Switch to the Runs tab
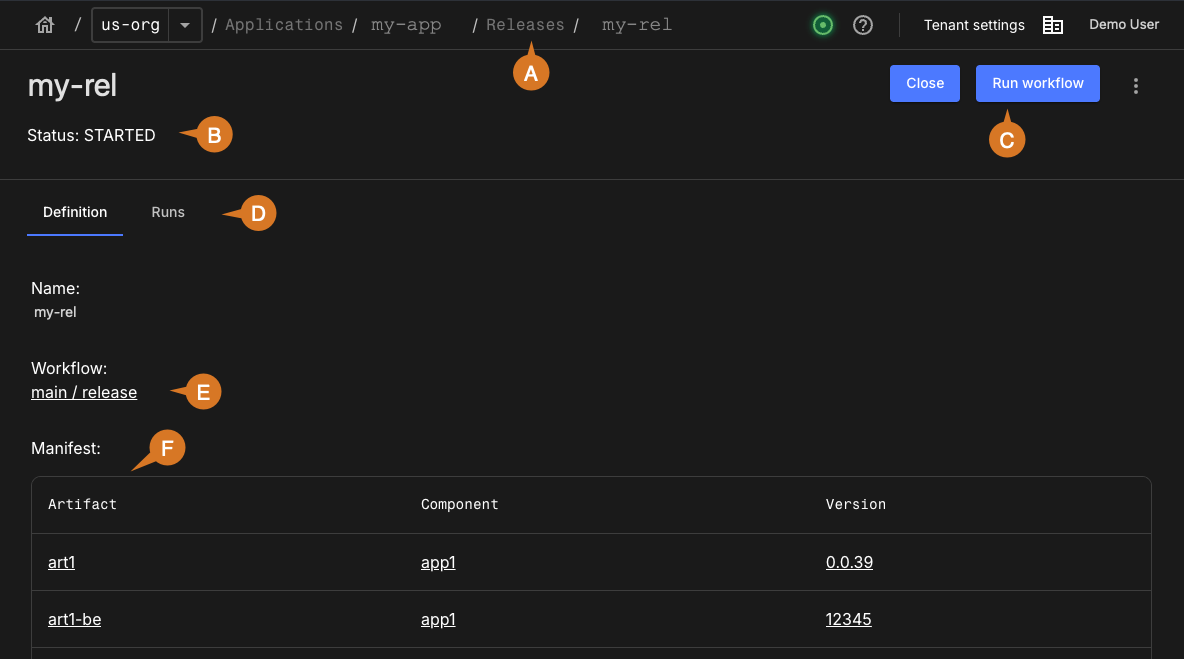 coord(168,212)
